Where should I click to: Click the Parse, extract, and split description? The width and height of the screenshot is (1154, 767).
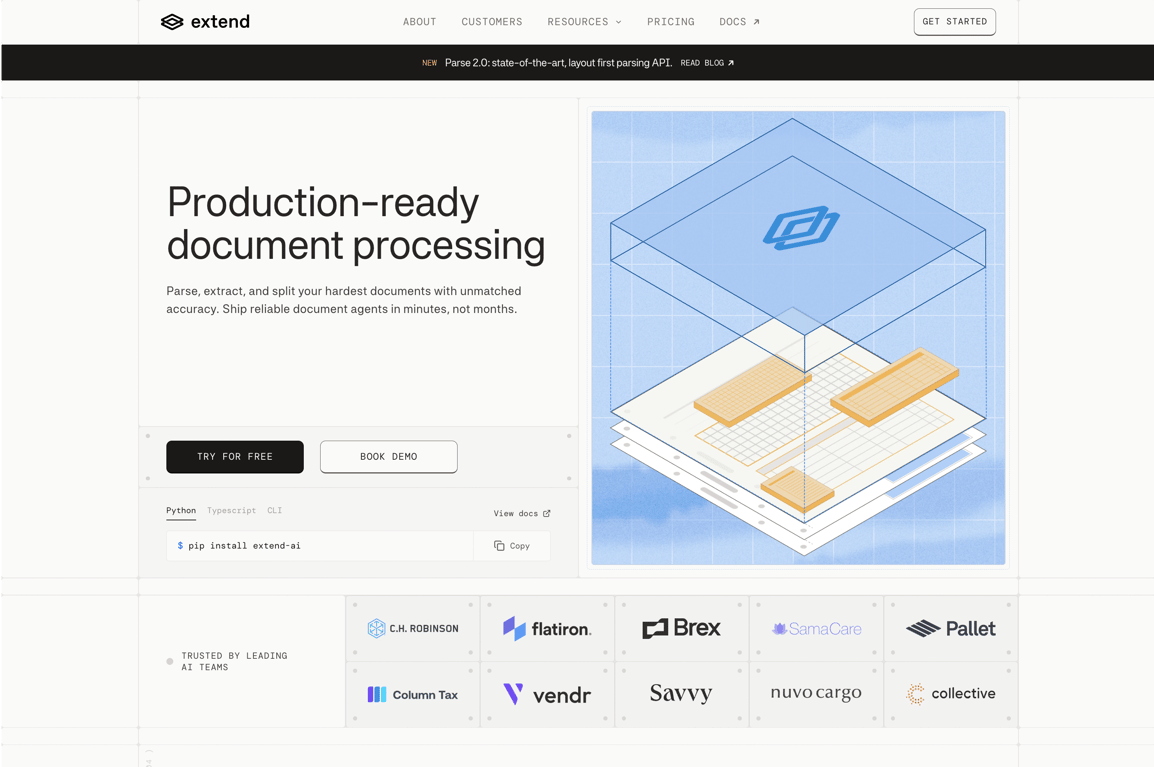344,300
